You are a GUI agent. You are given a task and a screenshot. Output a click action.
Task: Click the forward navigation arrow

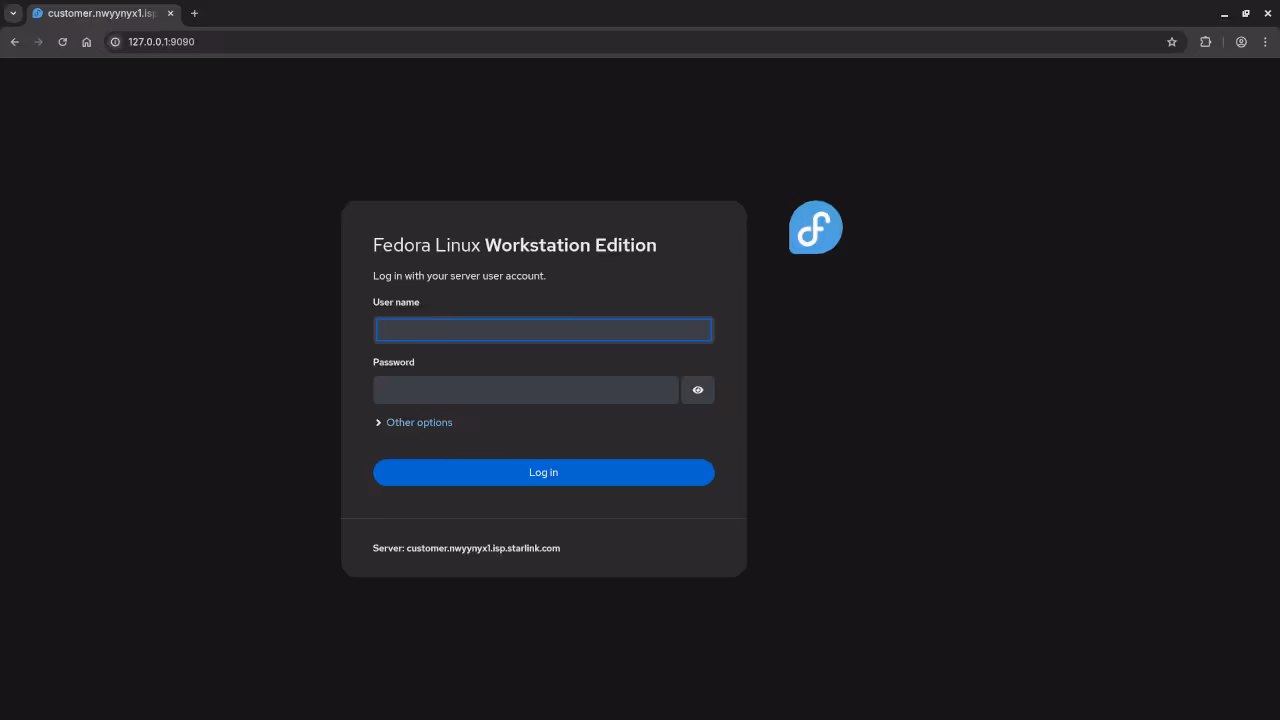[38, 42]
